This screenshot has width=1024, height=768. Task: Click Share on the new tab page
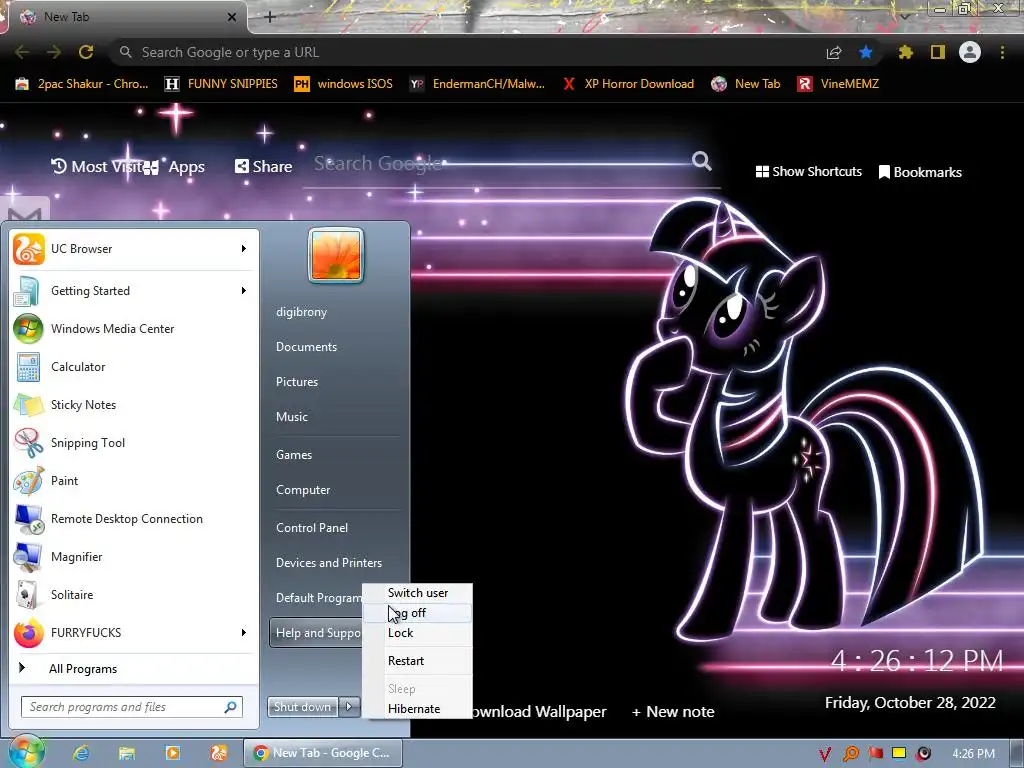coord(264,167)
